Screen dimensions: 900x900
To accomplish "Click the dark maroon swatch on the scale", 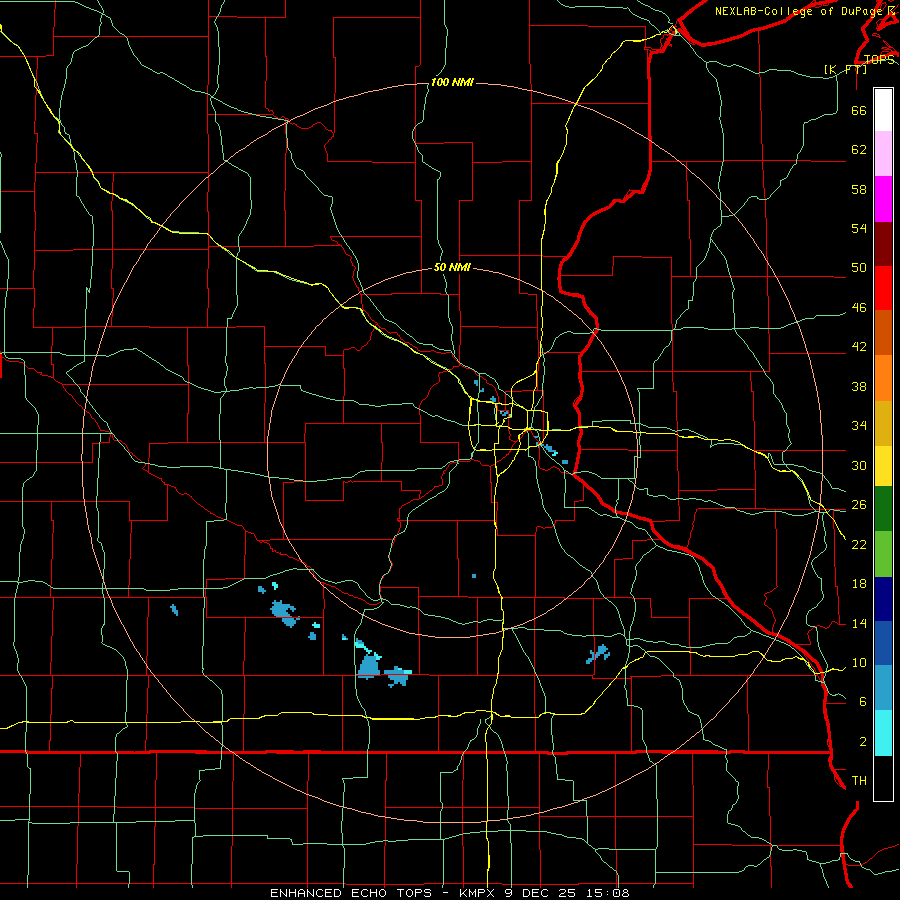I will pos(883,243).
